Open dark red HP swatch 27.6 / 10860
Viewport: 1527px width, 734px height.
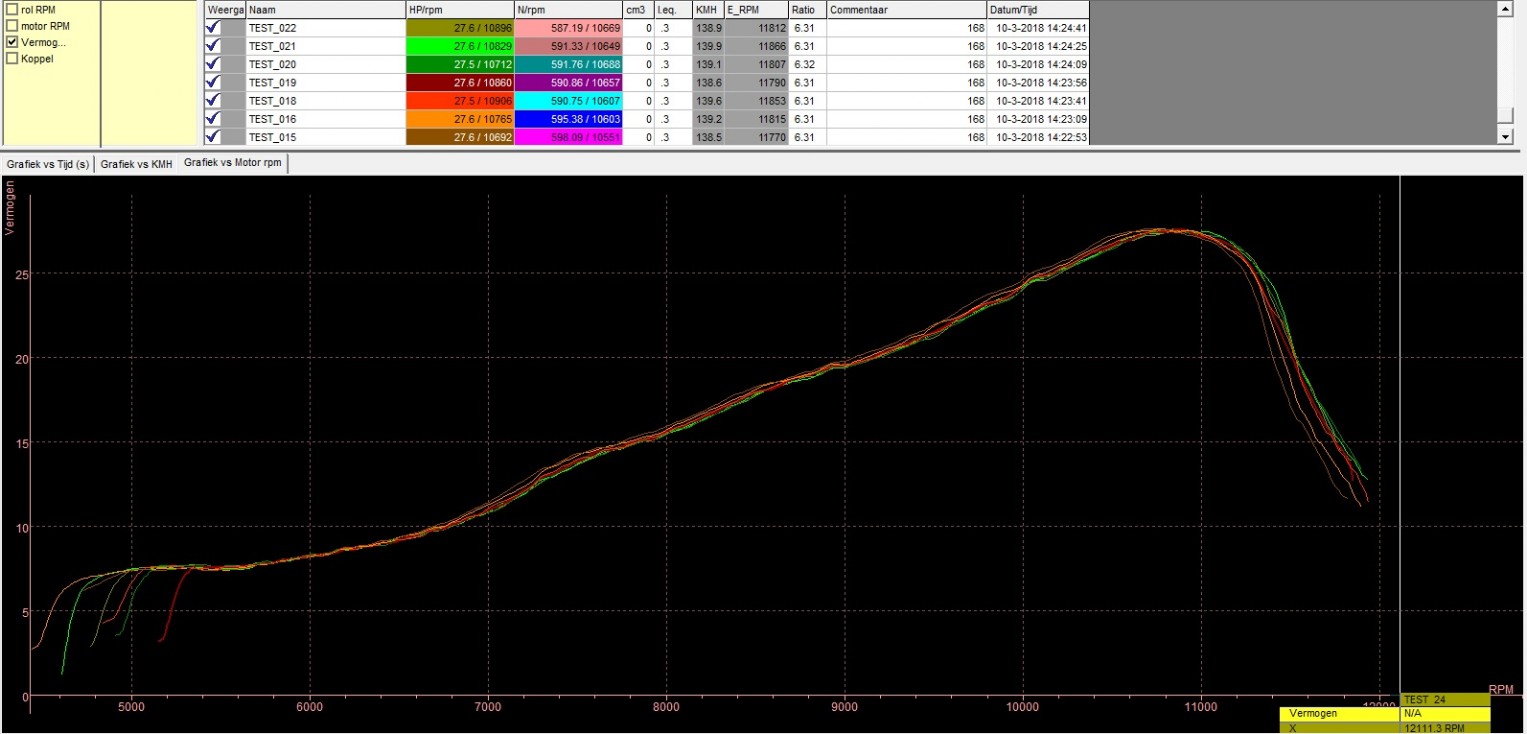click(x=460, y=82)
